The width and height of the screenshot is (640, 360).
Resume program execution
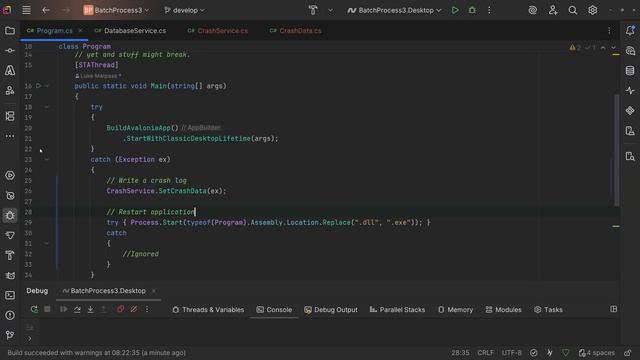tap(64, 309)
